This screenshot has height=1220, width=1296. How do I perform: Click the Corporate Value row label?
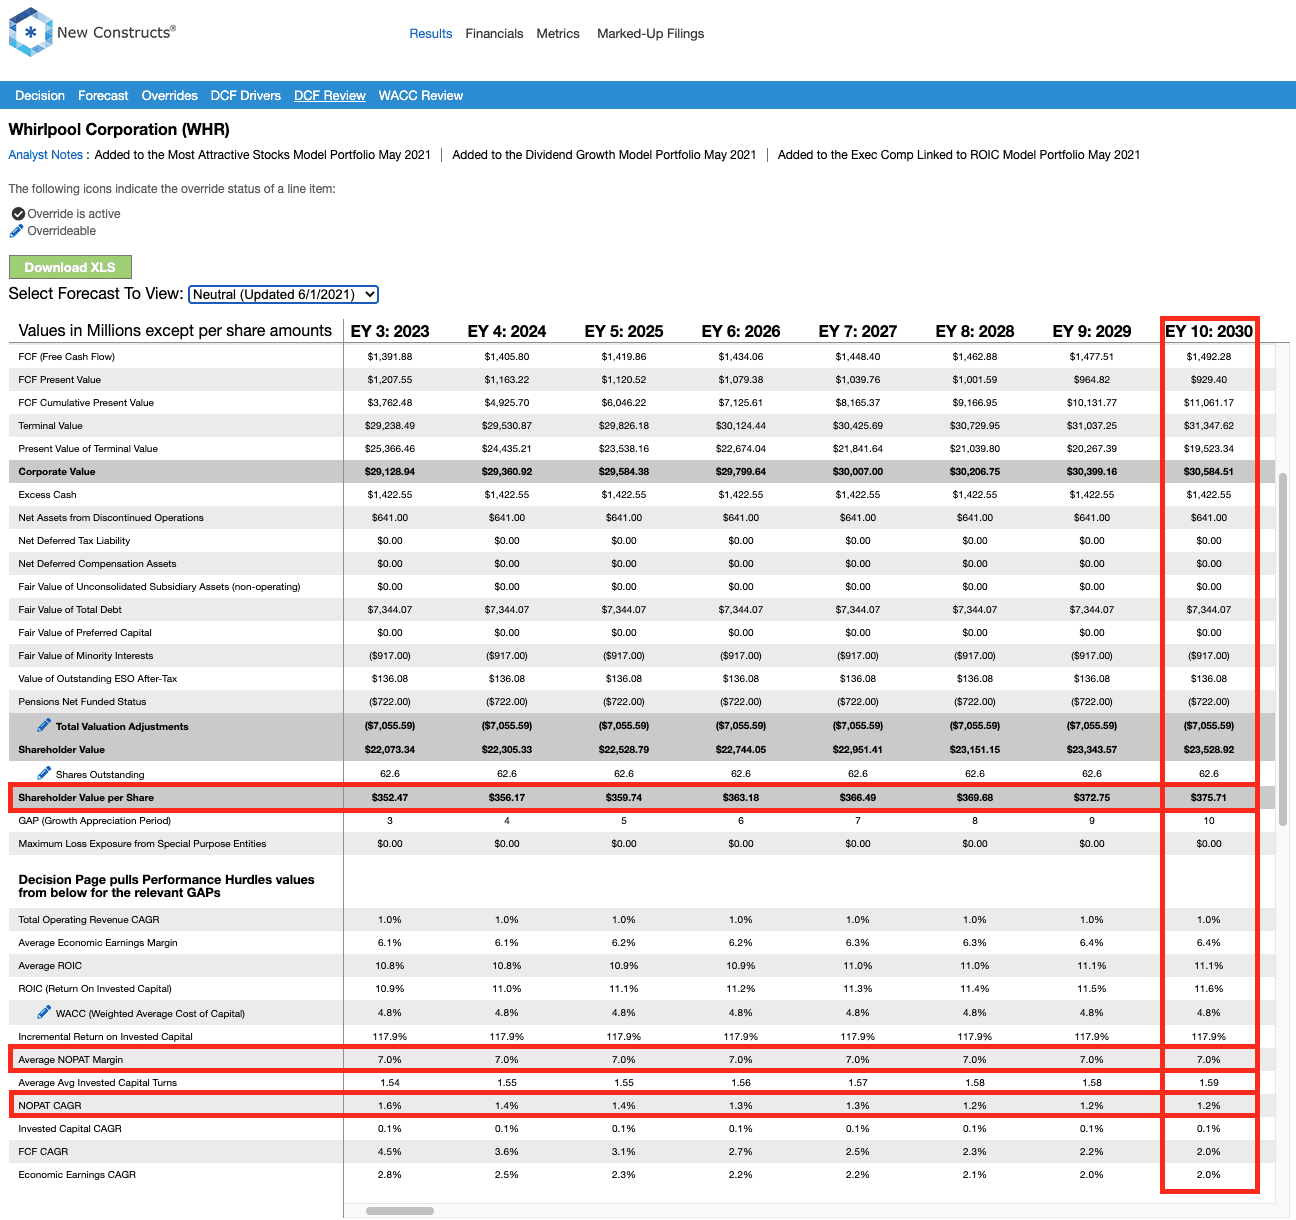tap(57, 472)
